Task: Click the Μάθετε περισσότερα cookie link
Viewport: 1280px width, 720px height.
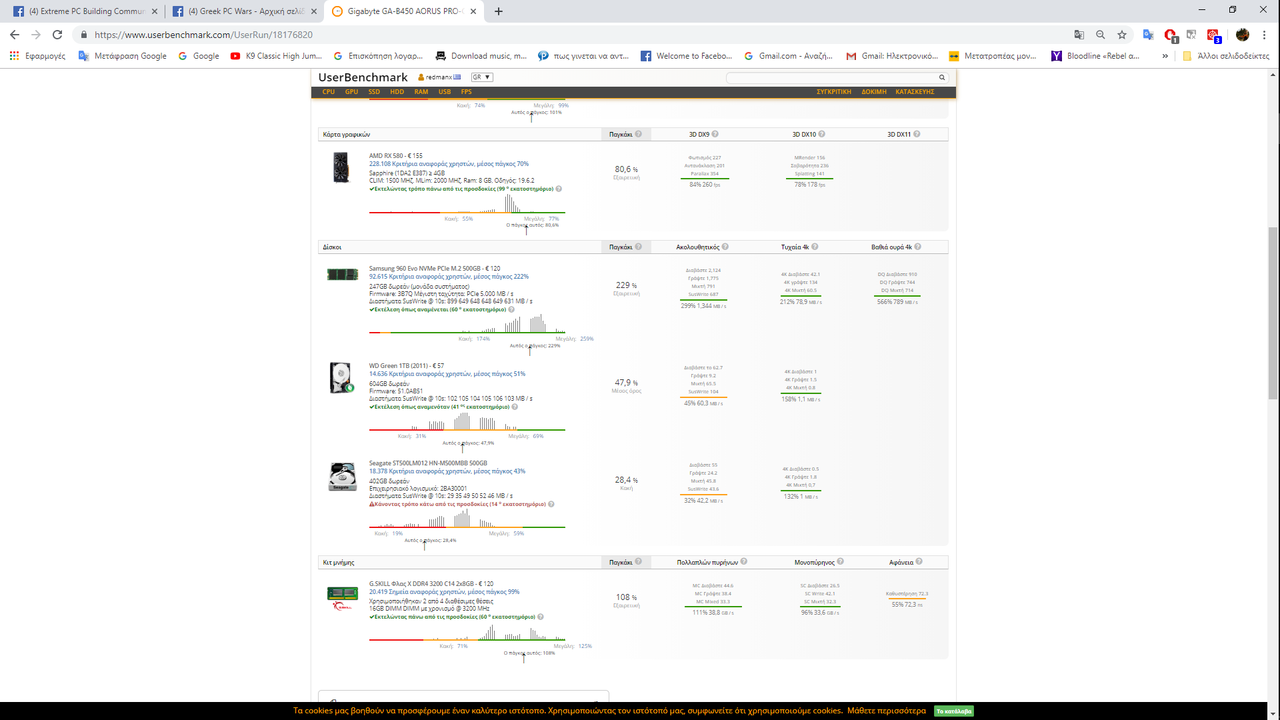Action: click(x=886, y=711)
